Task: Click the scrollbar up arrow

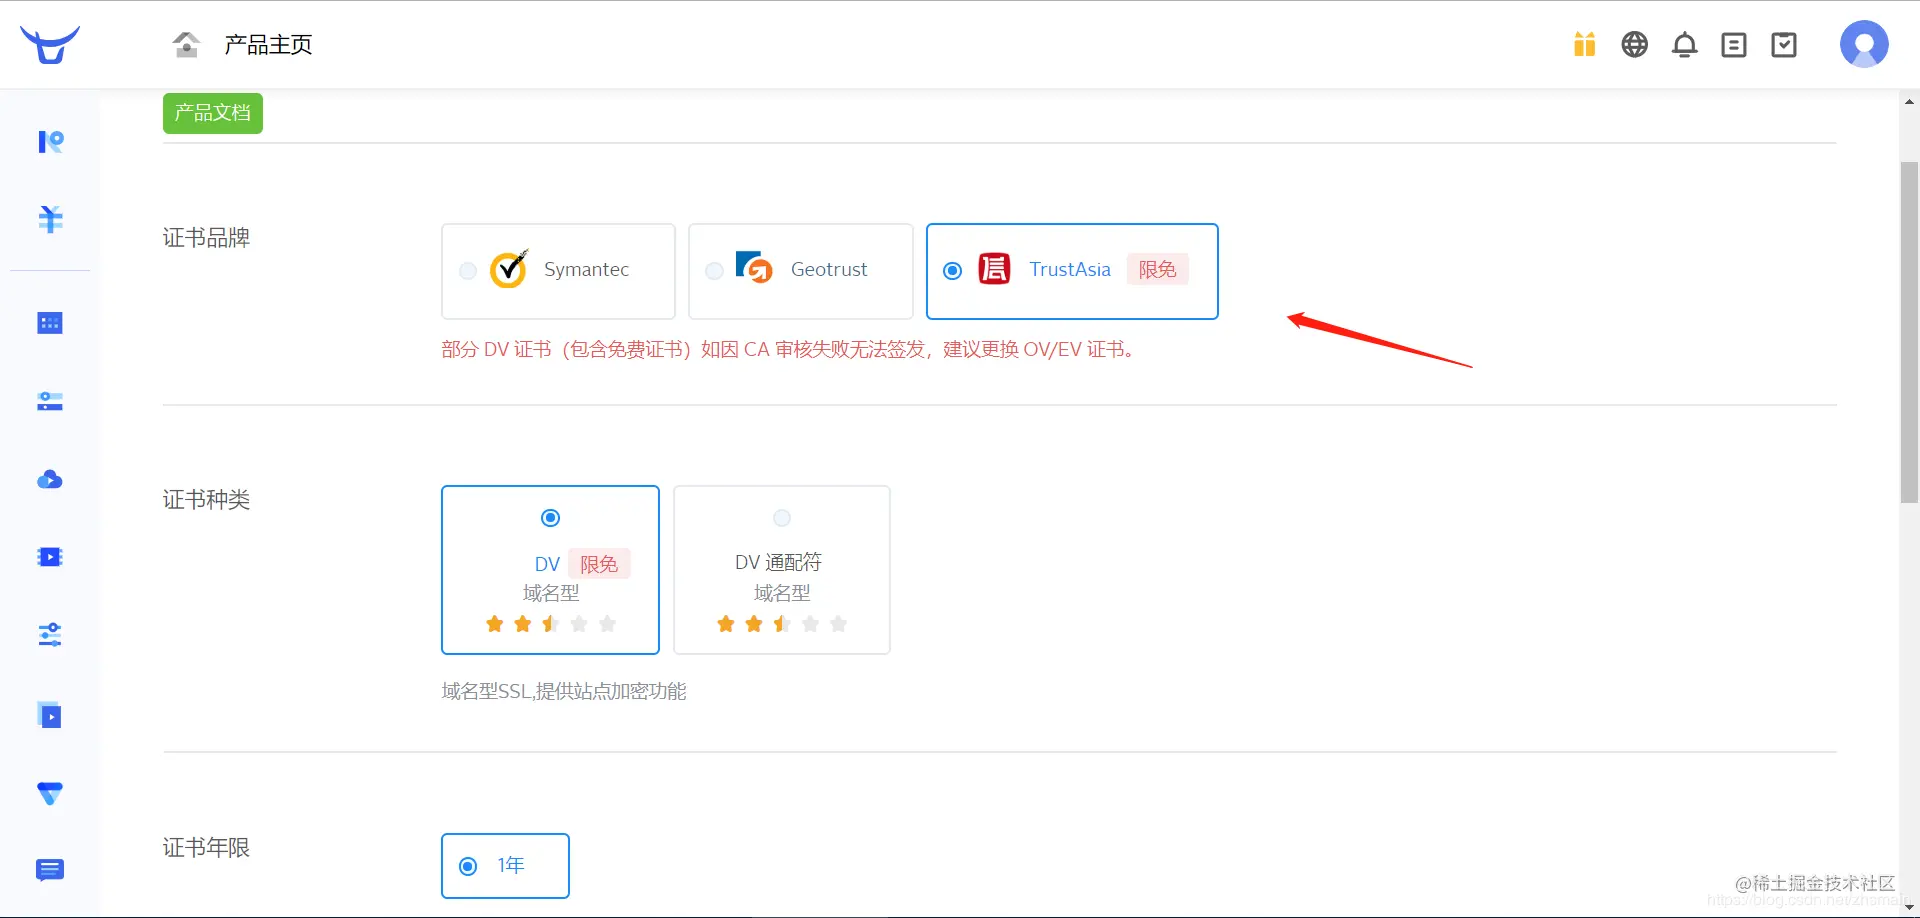Action: coord(1910,101)
